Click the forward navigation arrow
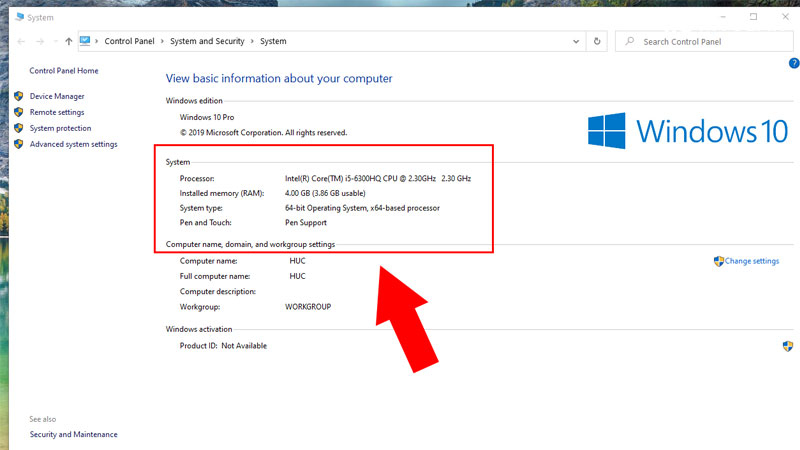 (39, 41)
